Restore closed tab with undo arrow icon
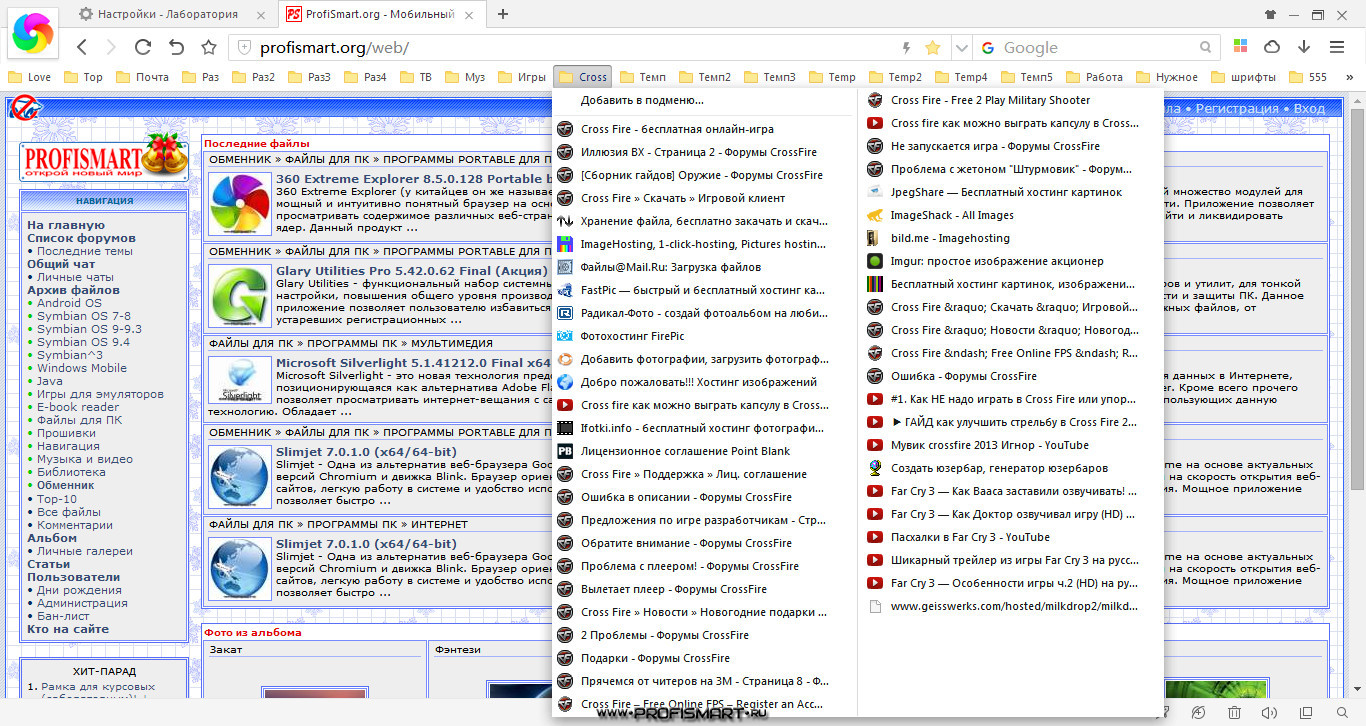 176,47
